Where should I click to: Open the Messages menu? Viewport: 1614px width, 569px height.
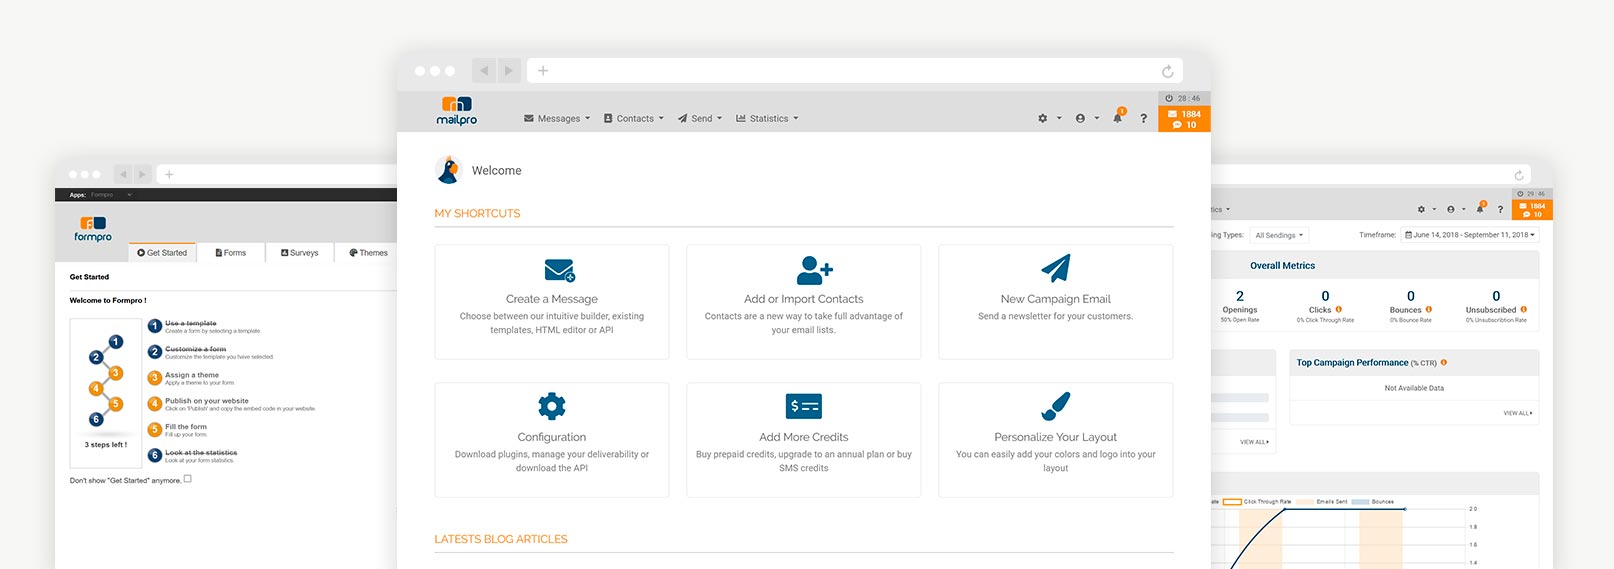click(557, 118)
